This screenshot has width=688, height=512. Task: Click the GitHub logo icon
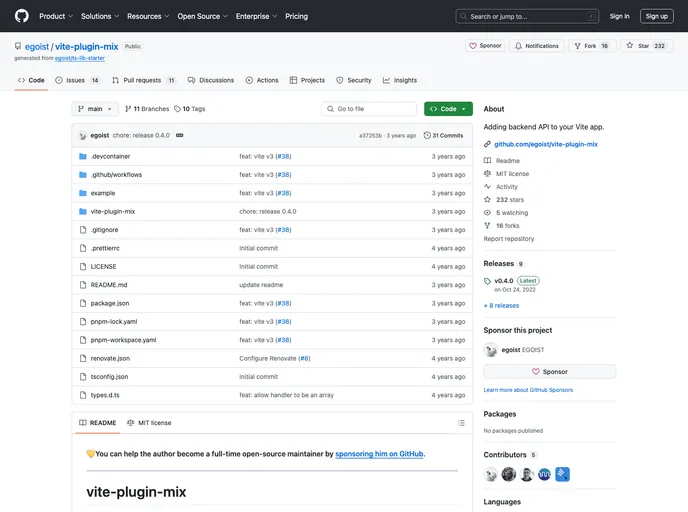(x=22, y=16)
